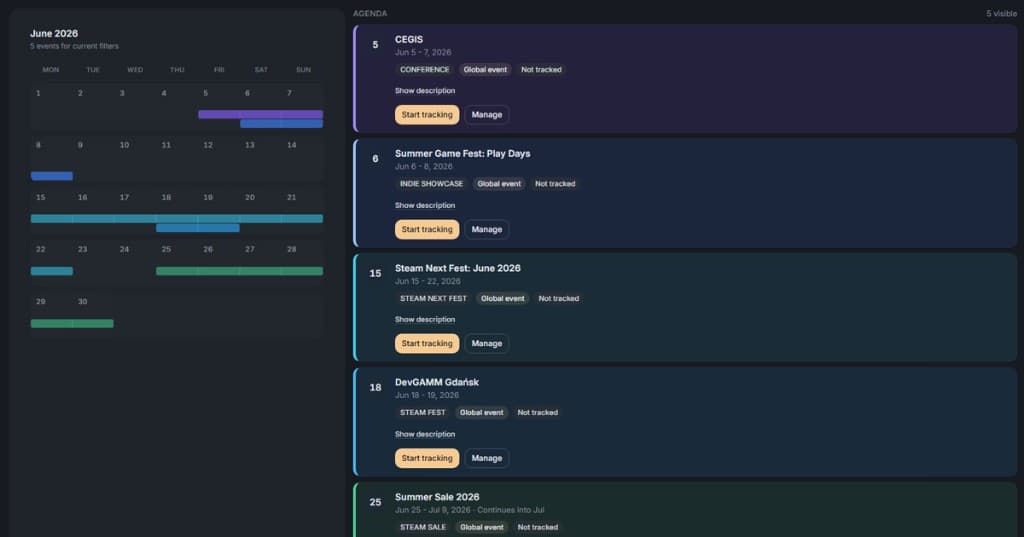The height and width of the screenshot is (537, 1024).
Task: Click Not tracked status on Steam Next Fest
Action: pos(558,298)
